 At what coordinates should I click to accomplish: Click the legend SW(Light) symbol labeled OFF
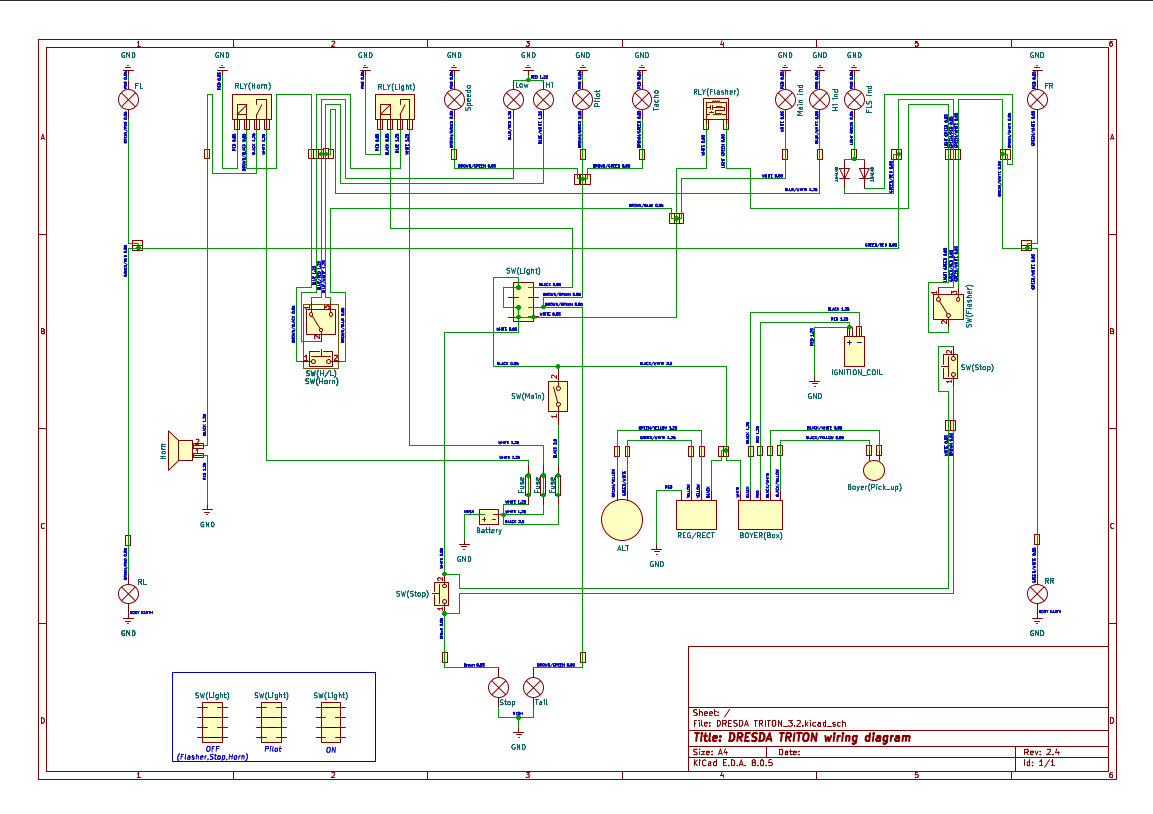212,721
